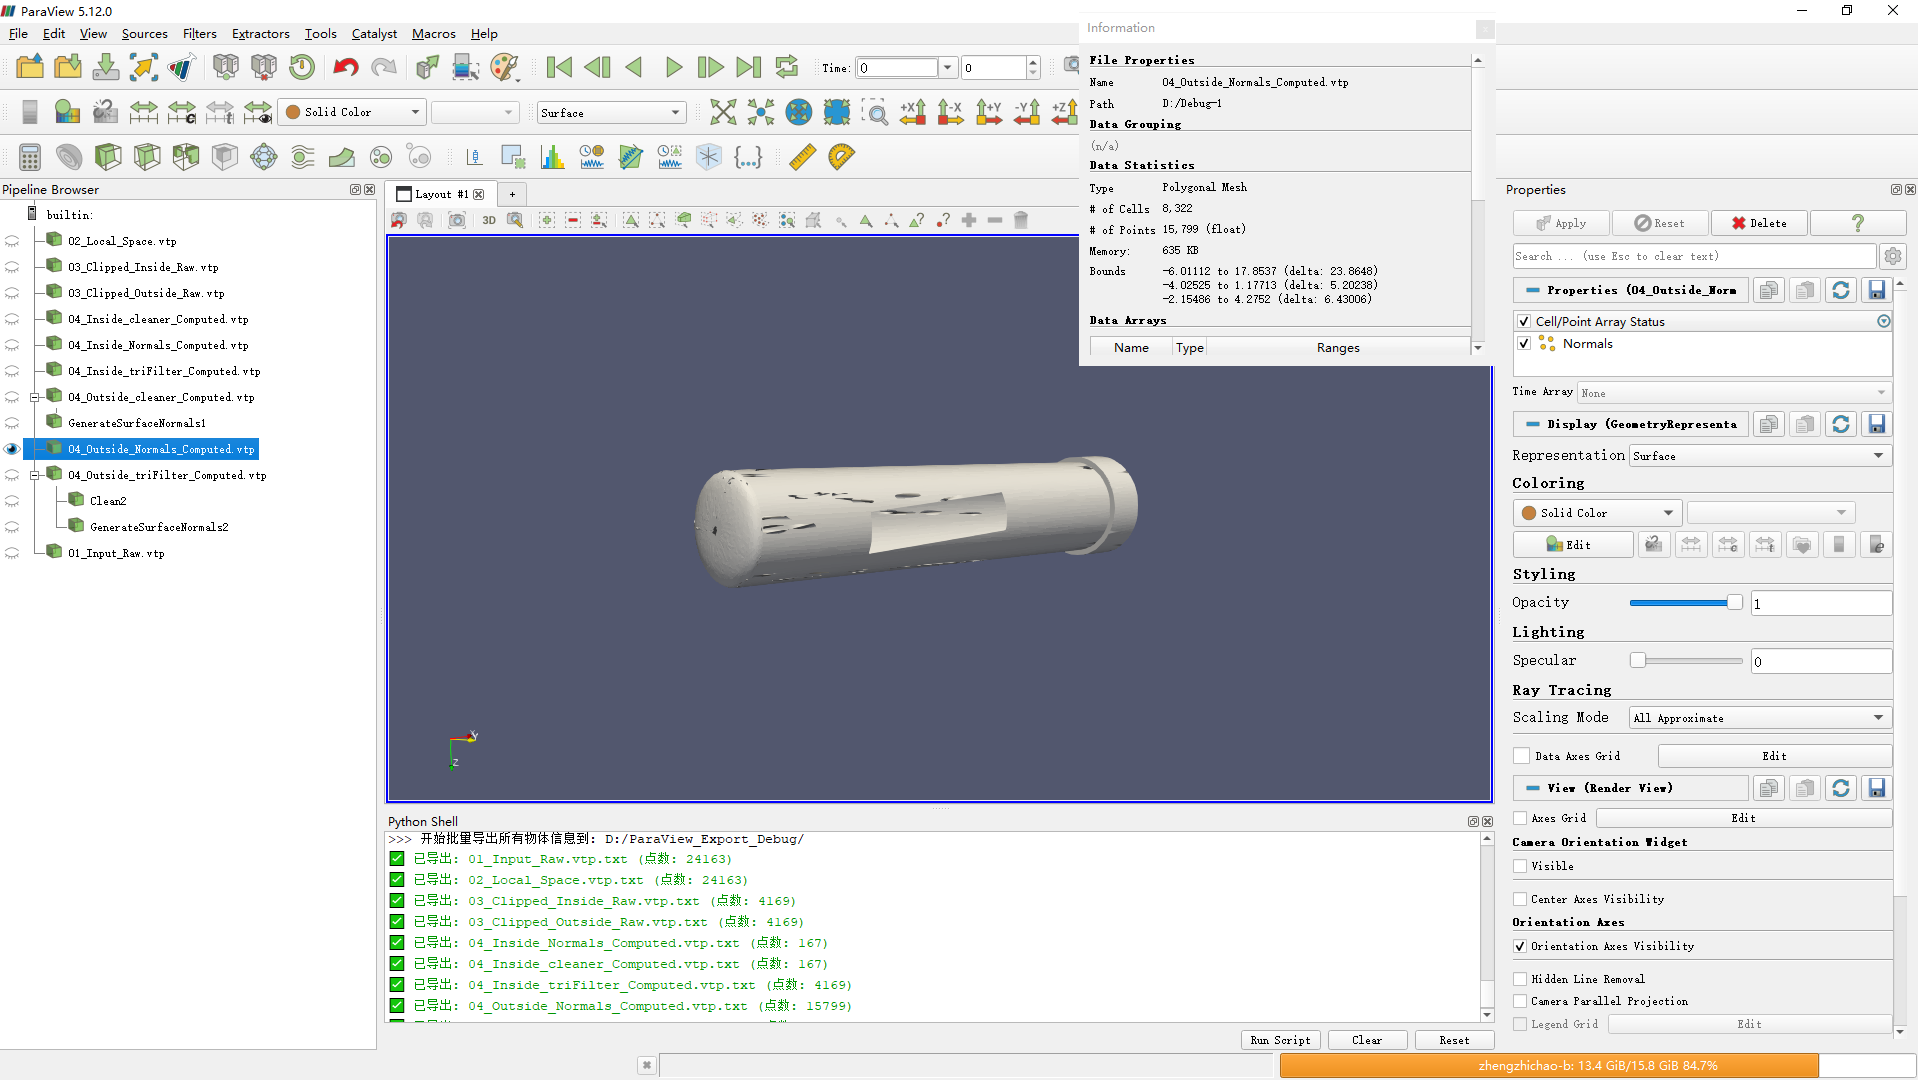Open the Catalyst menu
The height and width of the screenshot is (1080, 1918).
point(374,33)
